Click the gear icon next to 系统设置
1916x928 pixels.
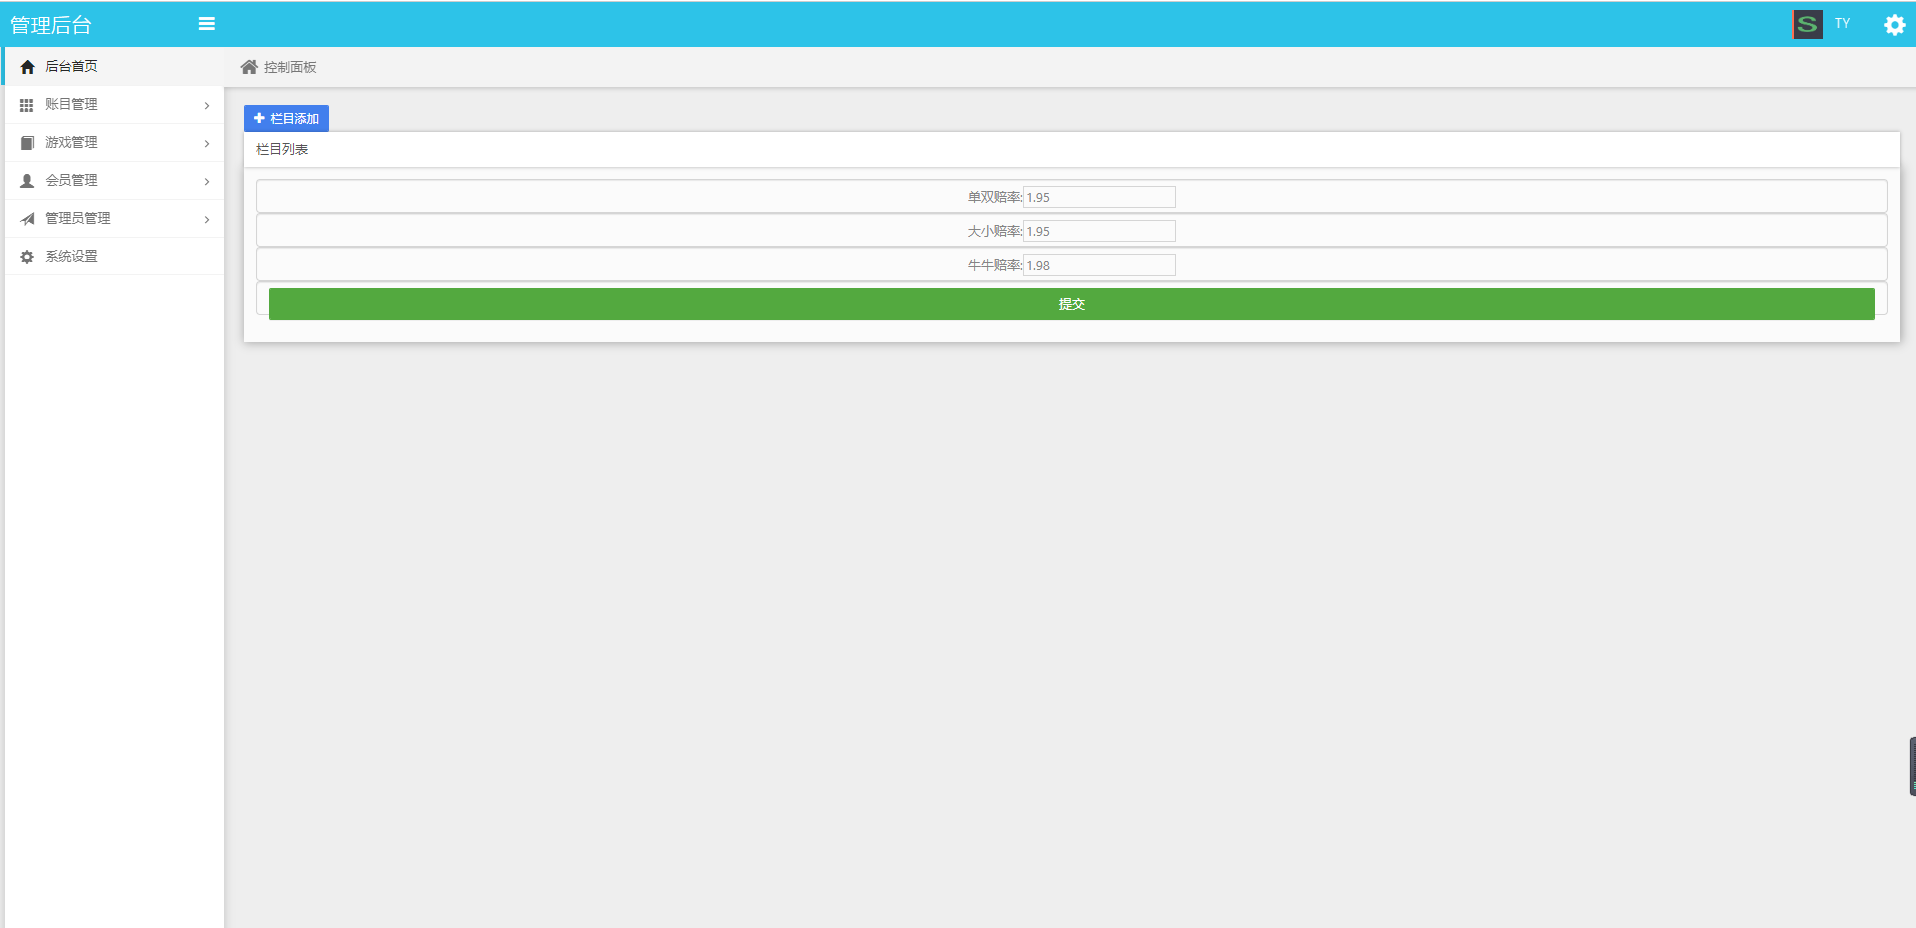point(27,257)
